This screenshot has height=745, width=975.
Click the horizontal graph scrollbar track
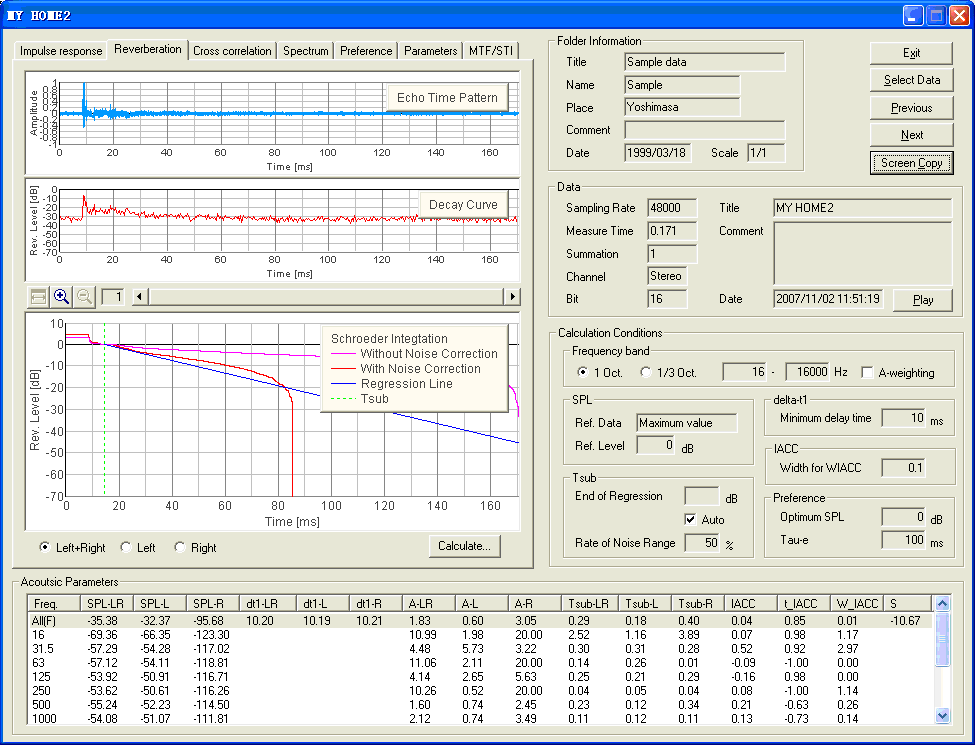pos(326,297)
